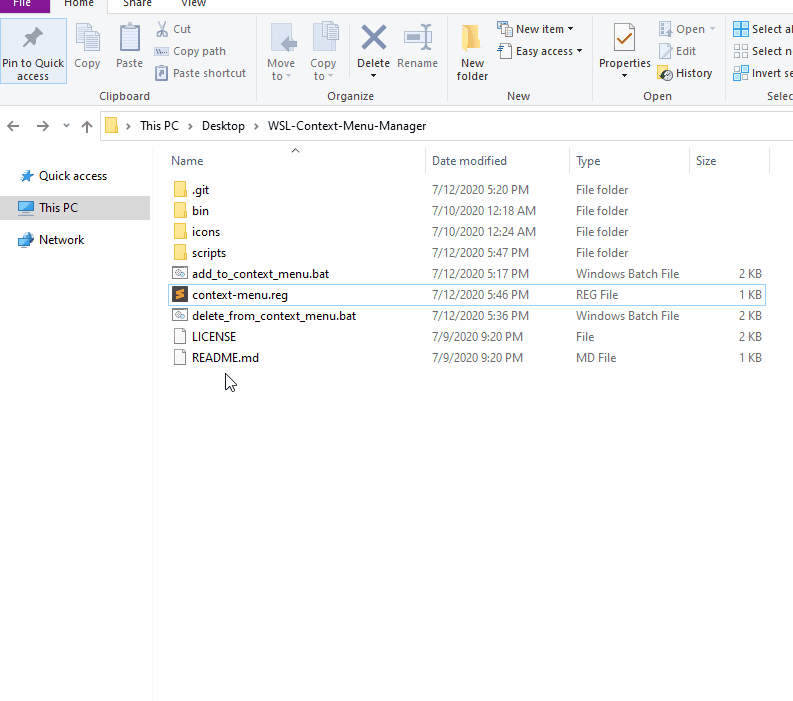Expand chevron after This PC in address bar
The width and height of the screenshot is (793, 701).
point(190,126)
